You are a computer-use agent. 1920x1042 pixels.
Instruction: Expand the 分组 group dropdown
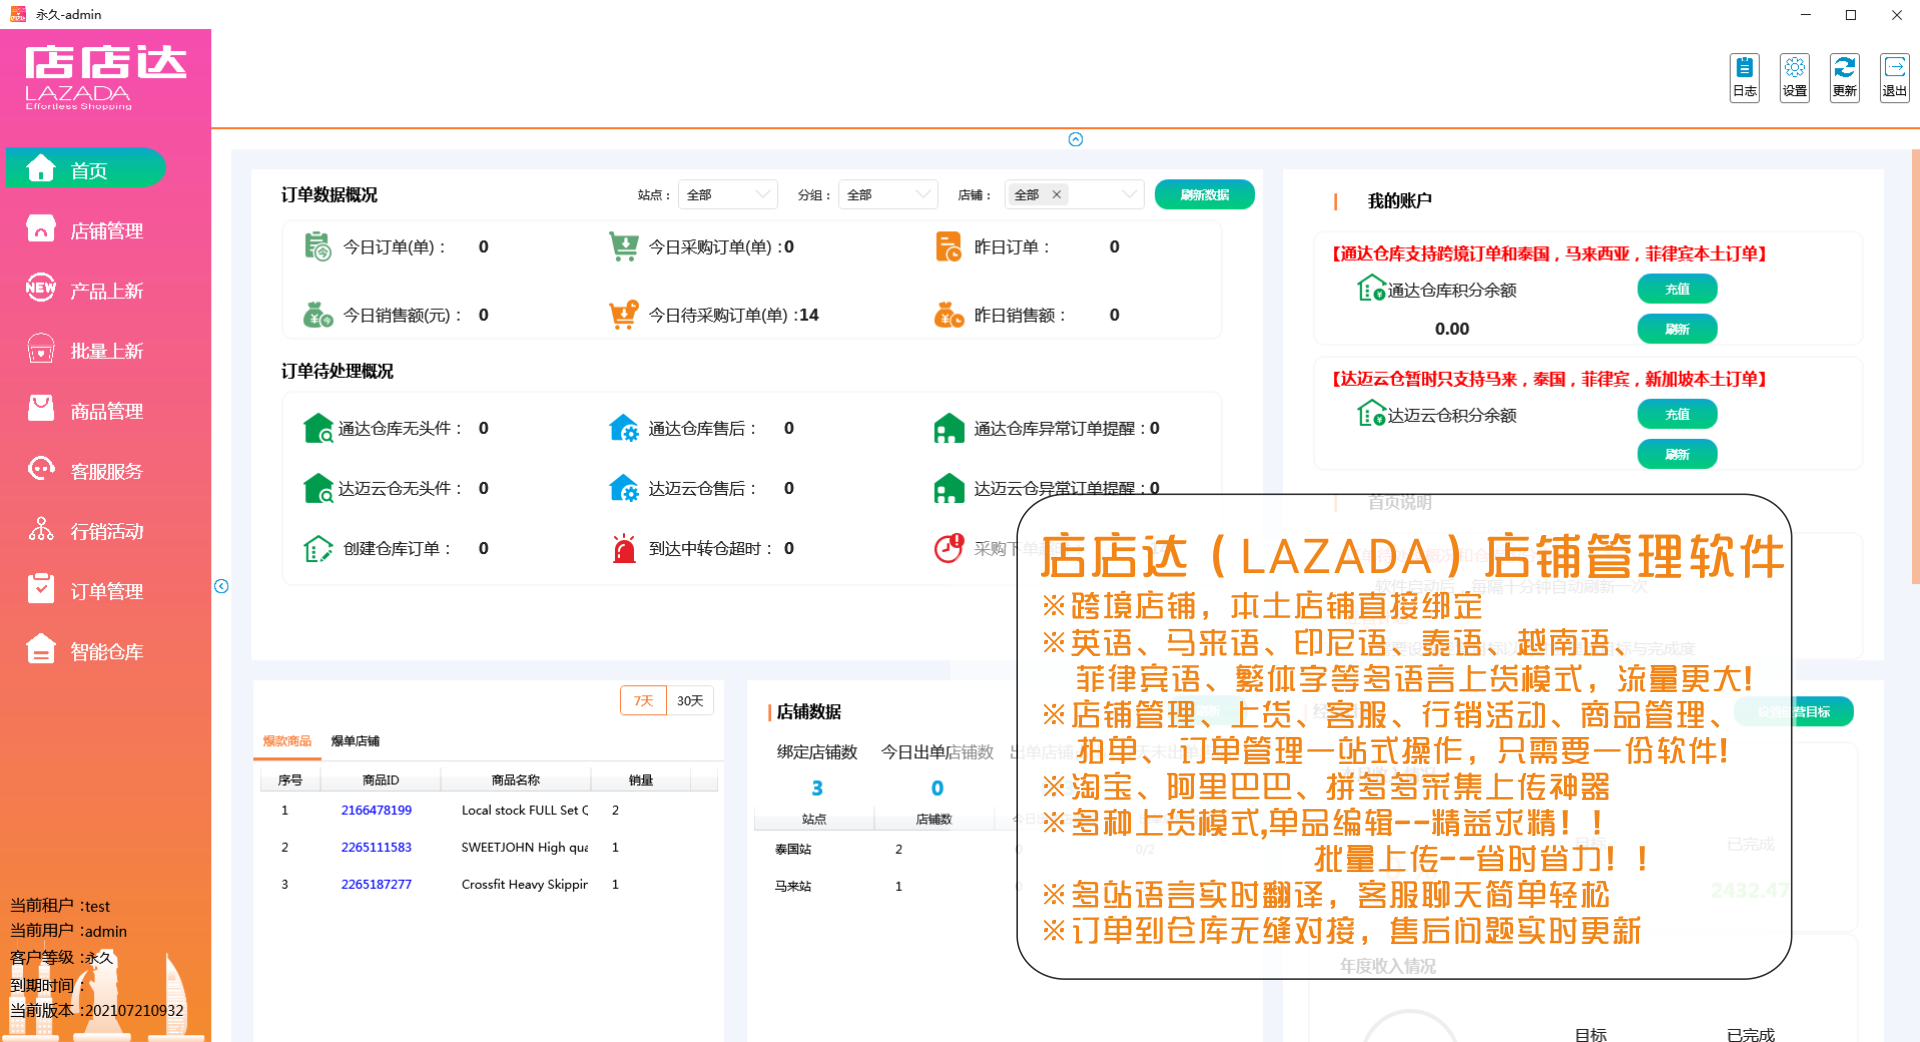click(x=888, y=194)
